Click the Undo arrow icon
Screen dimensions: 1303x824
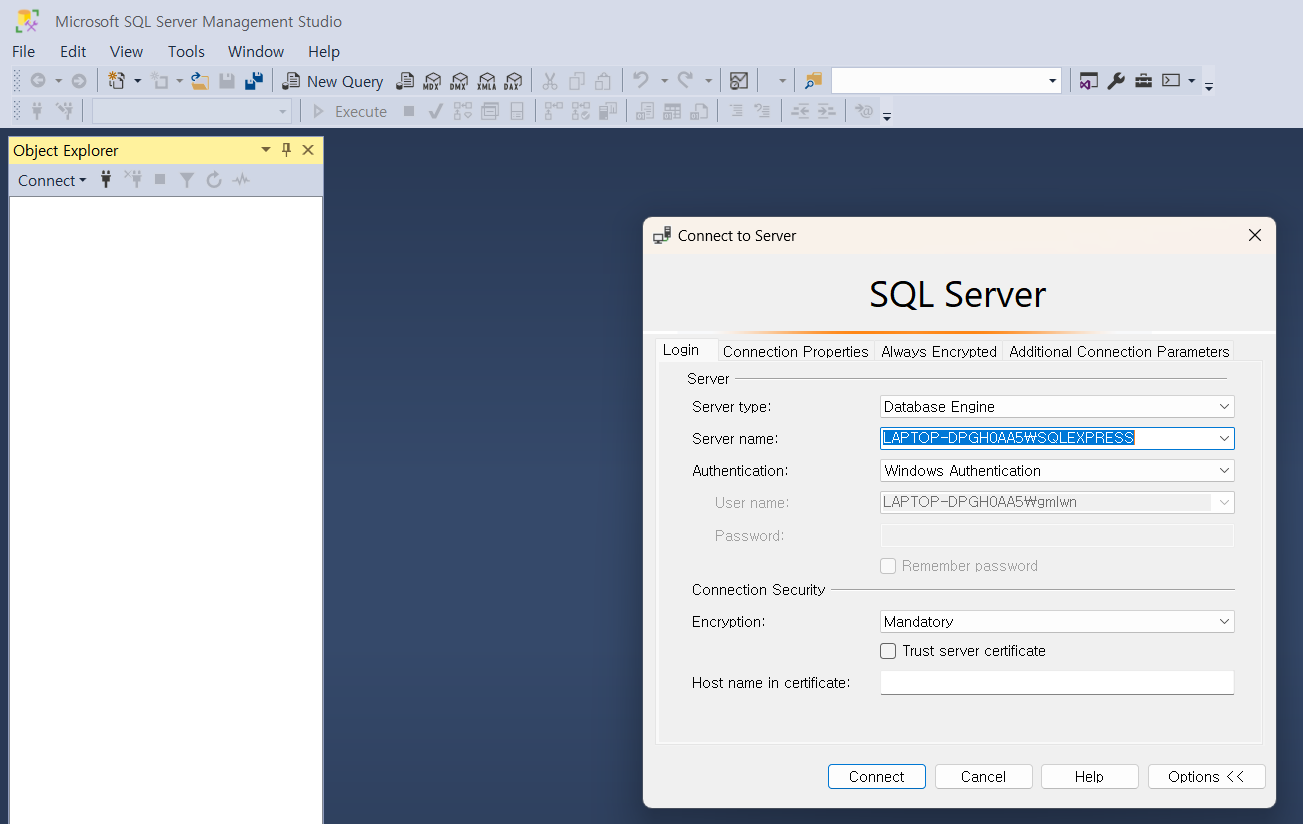pos(641,81)
